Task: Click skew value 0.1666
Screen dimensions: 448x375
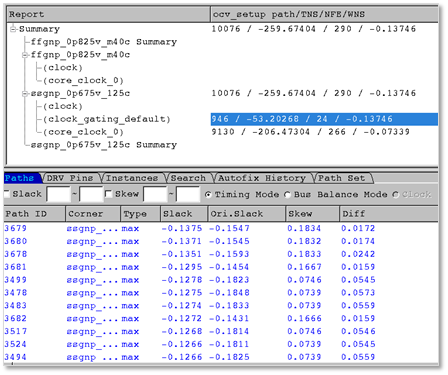Action: [x=304, y=319]
